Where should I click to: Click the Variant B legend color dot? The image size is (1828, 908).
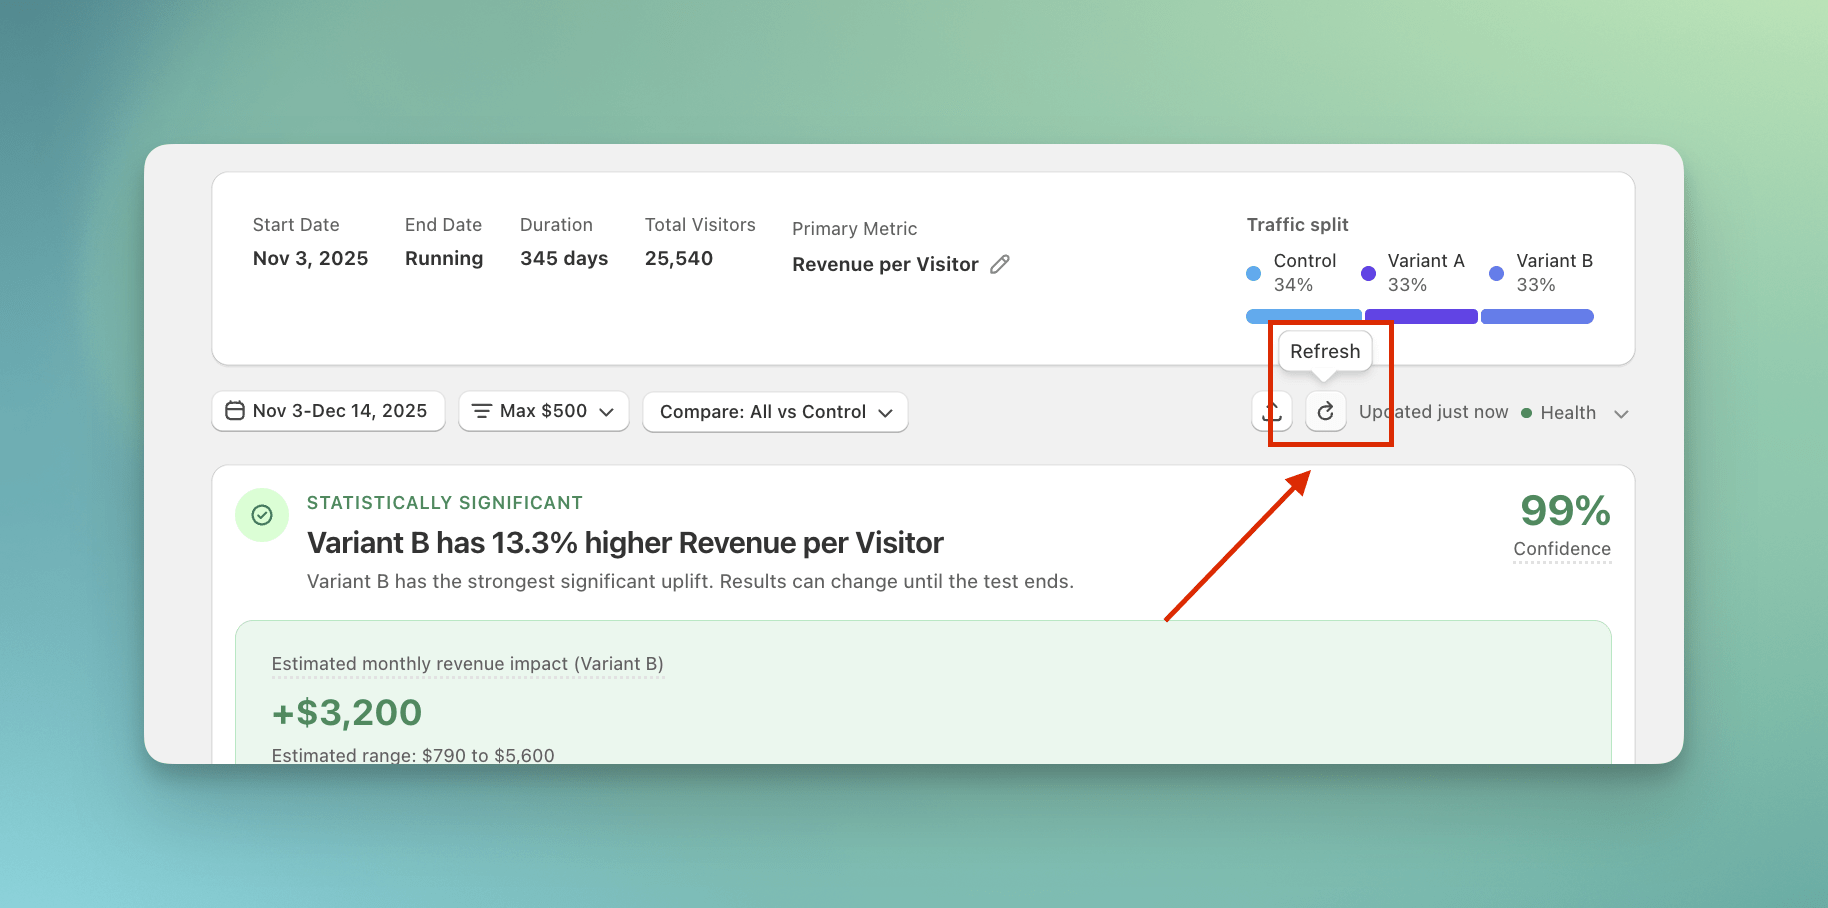click(x=1496, y=273)
